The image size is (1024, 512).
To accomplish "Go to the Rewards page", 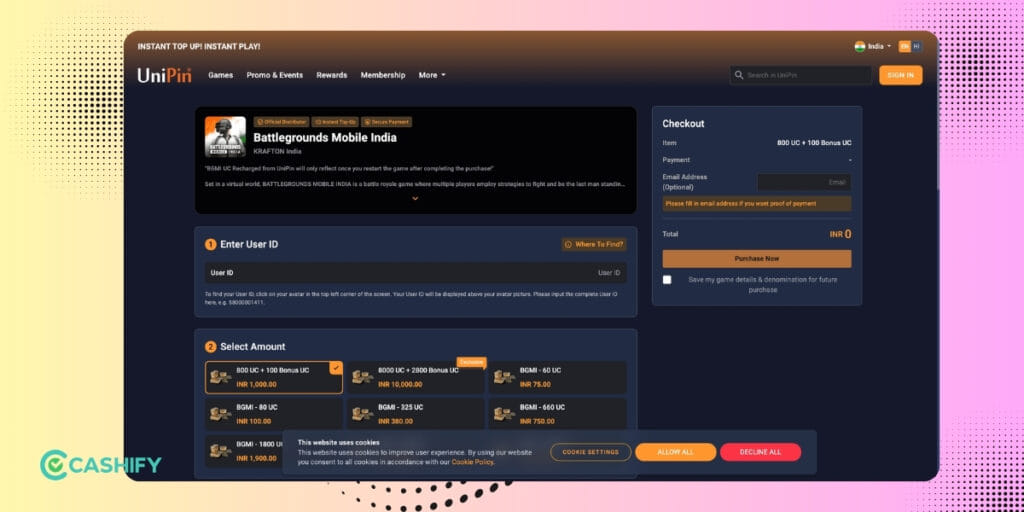I will [x=332, y=75].
